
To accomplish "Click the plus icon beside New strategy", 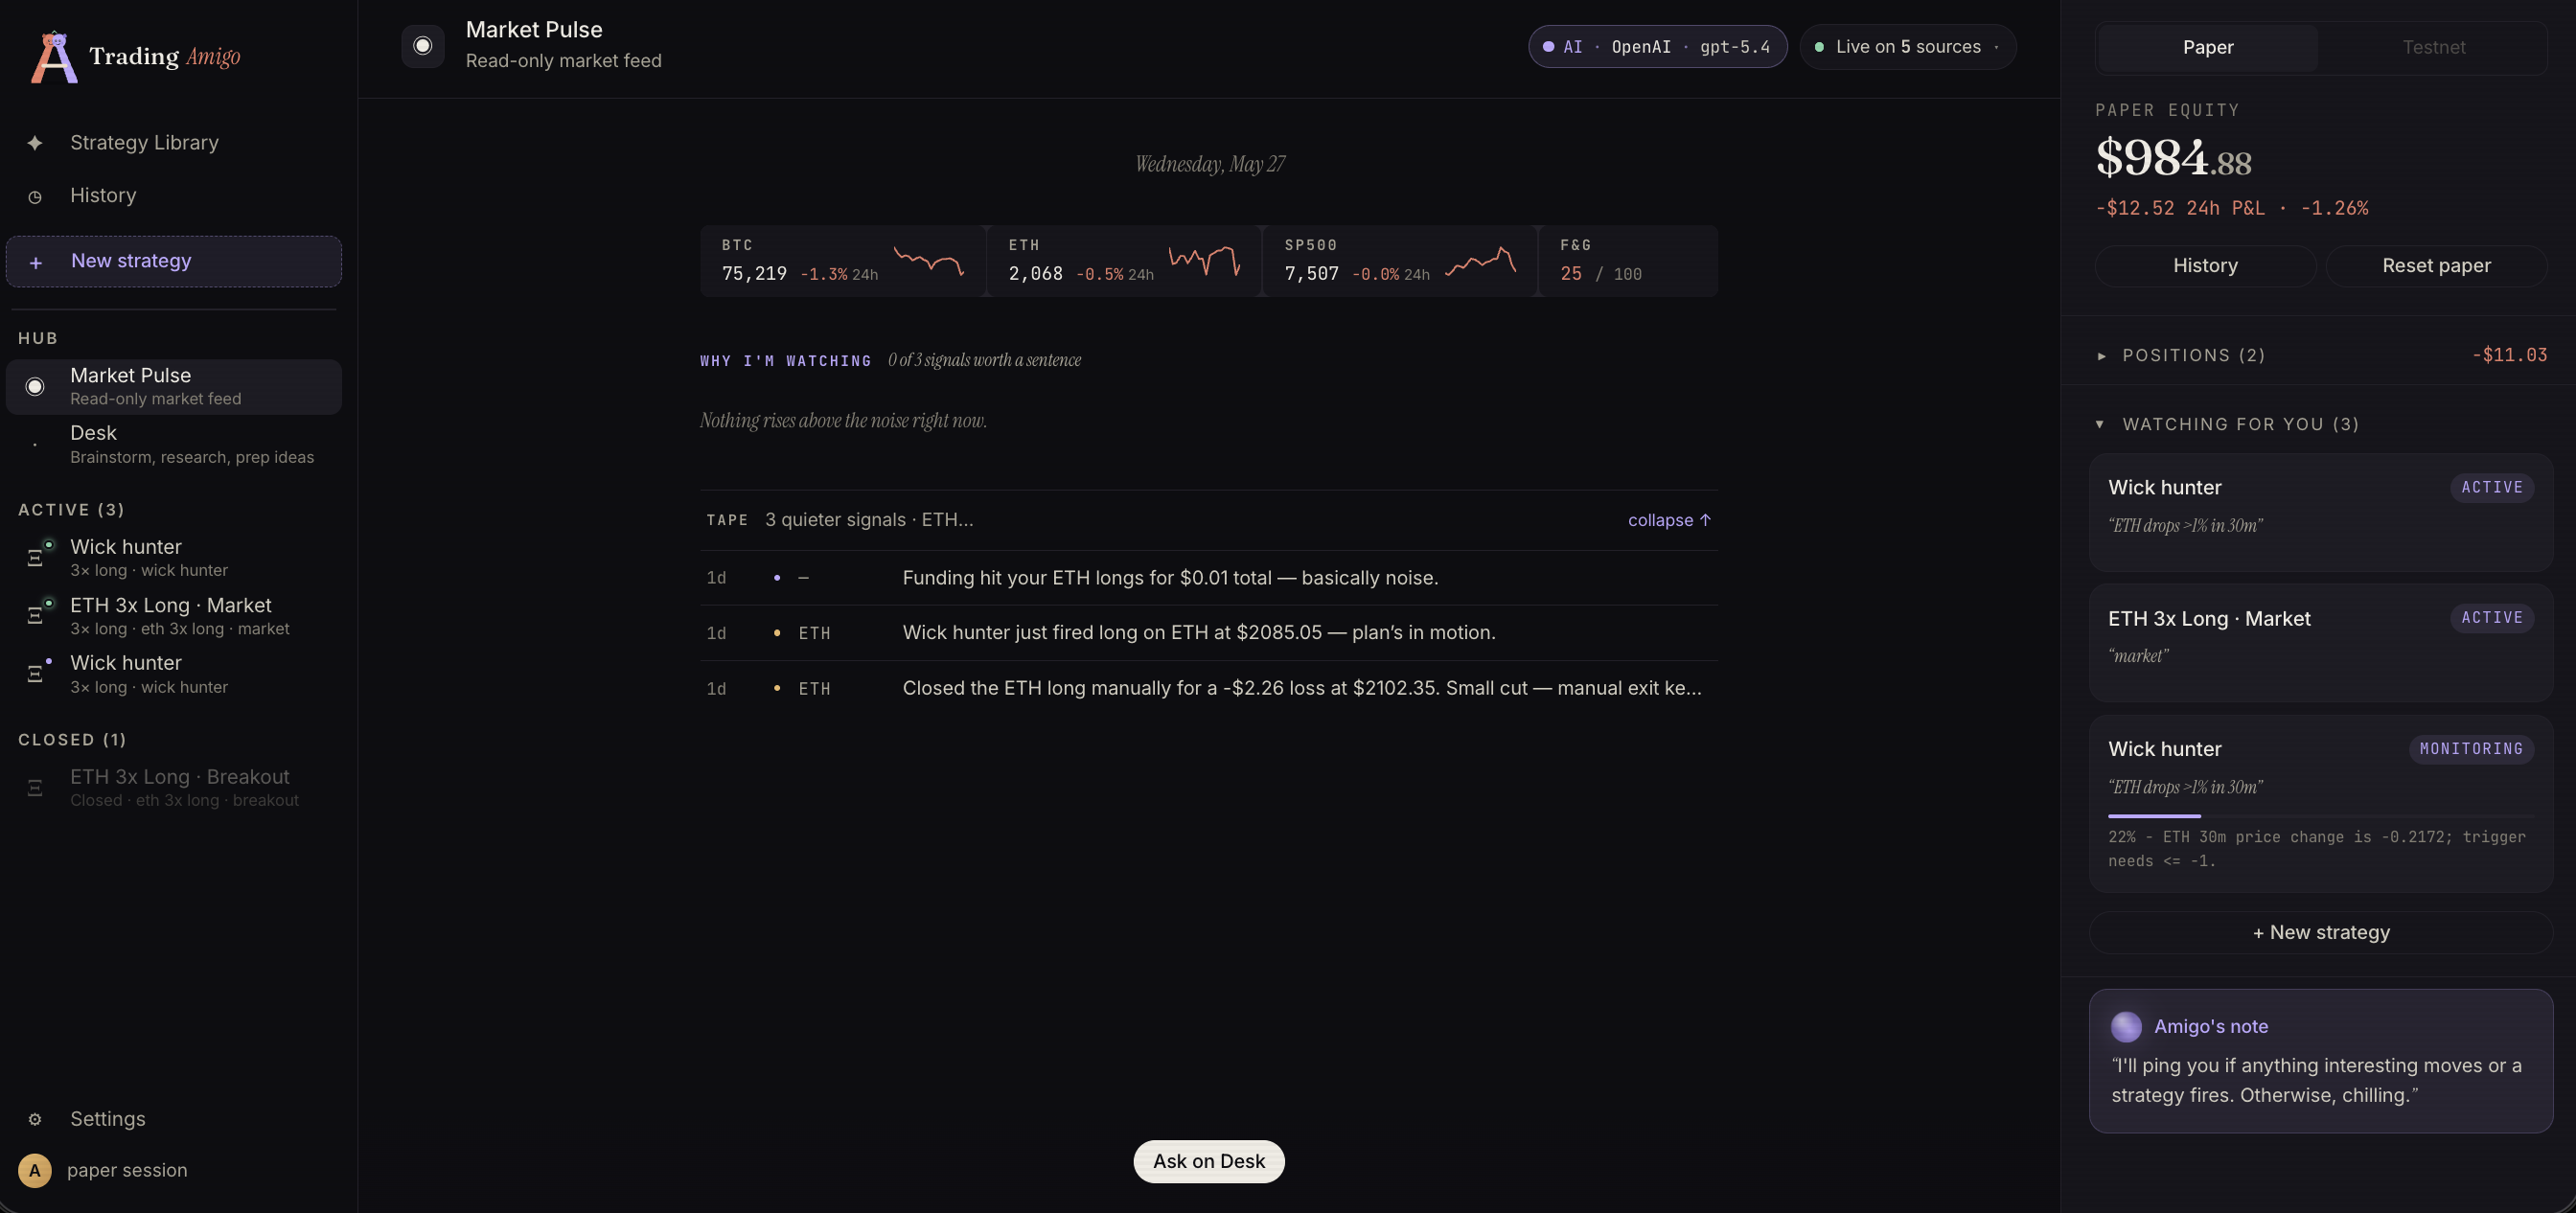I will (36, 262).
